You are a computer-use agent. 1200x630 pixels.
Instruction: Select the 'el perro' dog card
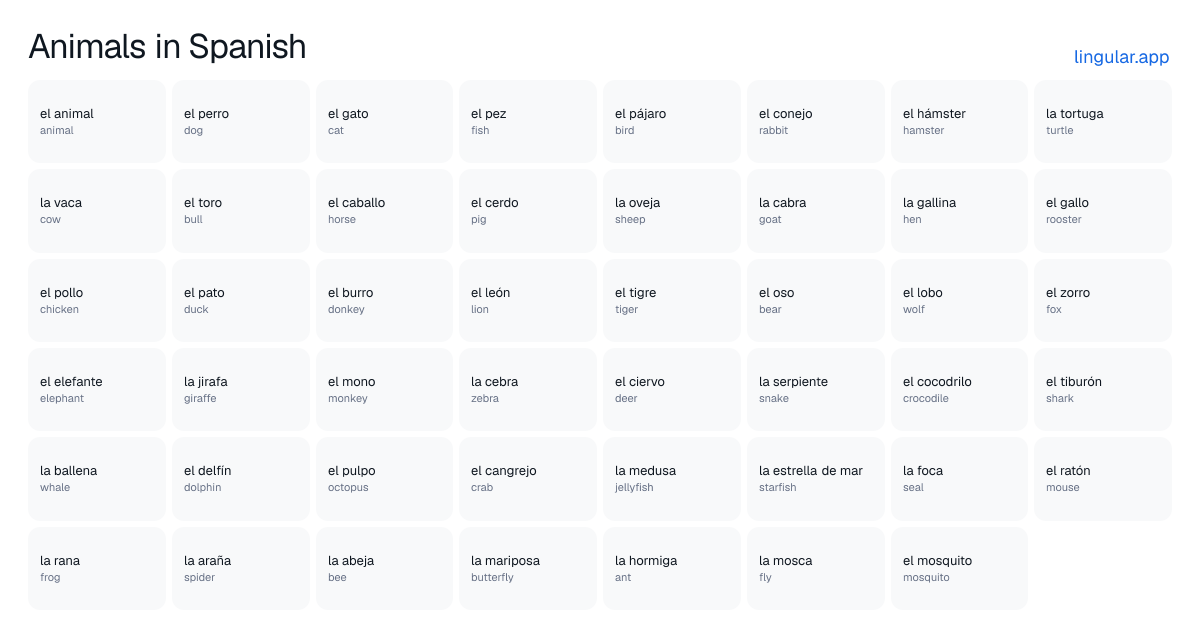(x=241, y=121)
